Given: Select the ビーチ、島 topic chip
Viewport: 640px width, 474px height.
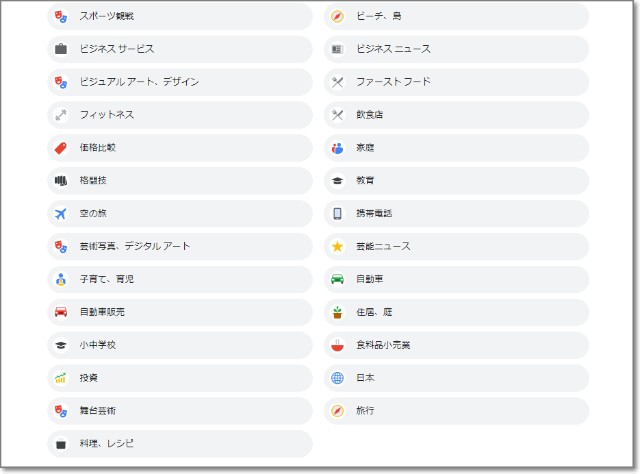Looking at the screenshot, I should [456, 16].
